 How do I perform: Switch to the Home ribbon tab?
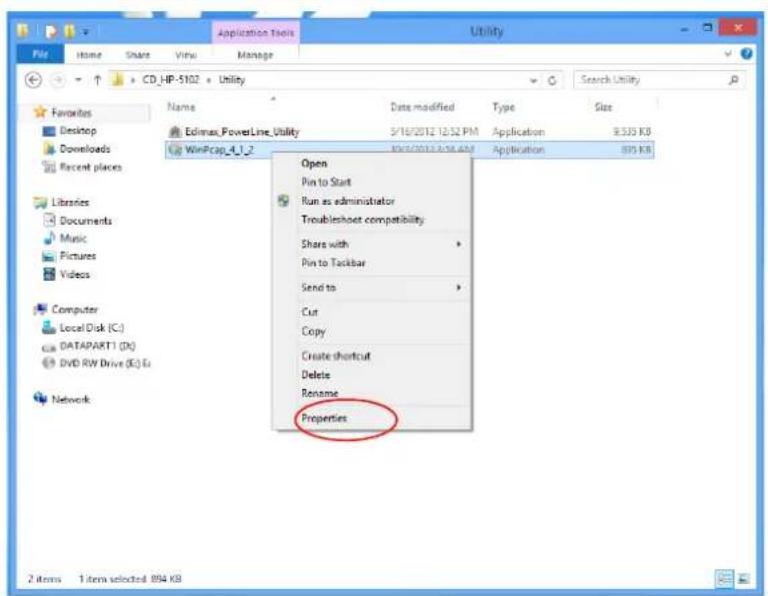[x=89, y=55]
